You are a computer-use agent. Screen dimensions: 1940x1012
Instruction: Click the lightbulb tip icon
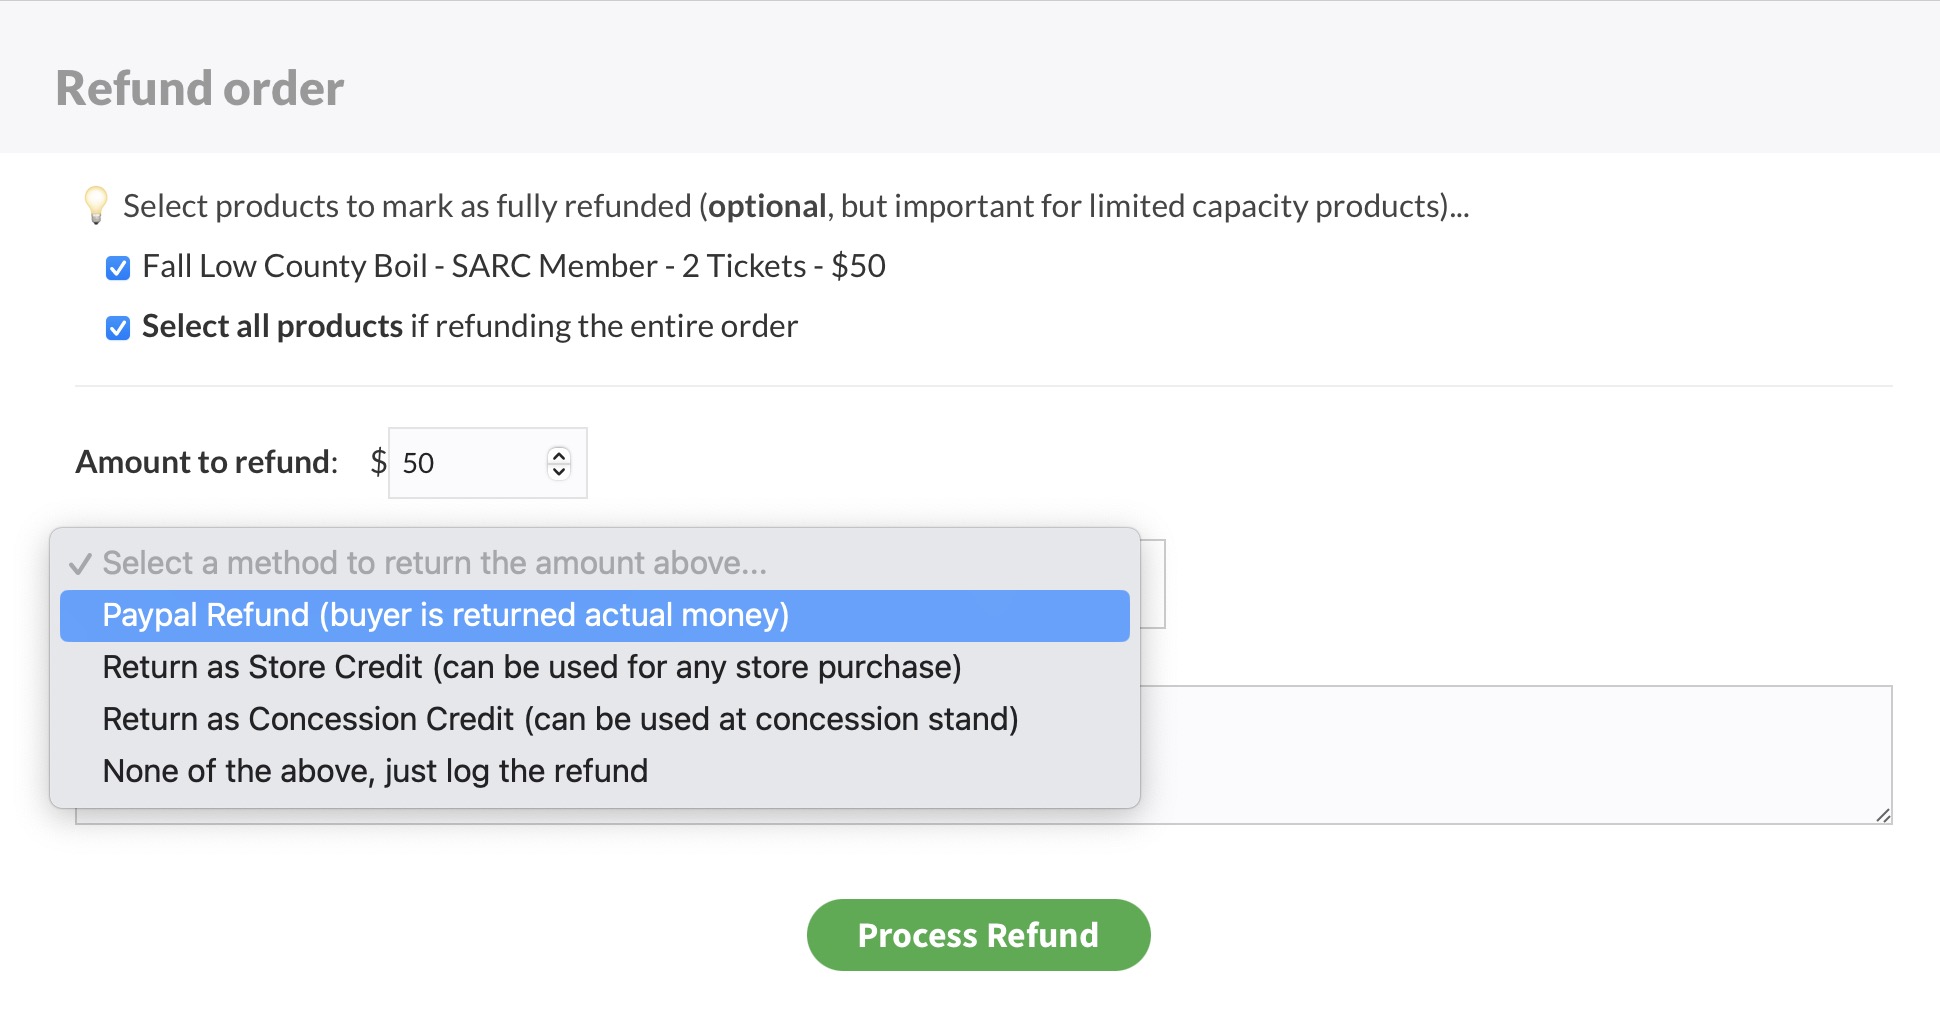[x=96, y=205]
